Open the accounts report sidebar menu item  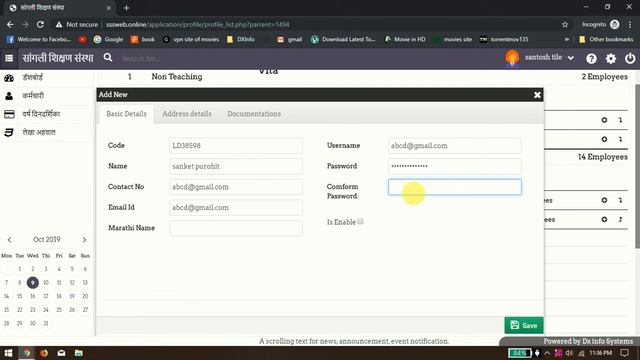[39, 132]
